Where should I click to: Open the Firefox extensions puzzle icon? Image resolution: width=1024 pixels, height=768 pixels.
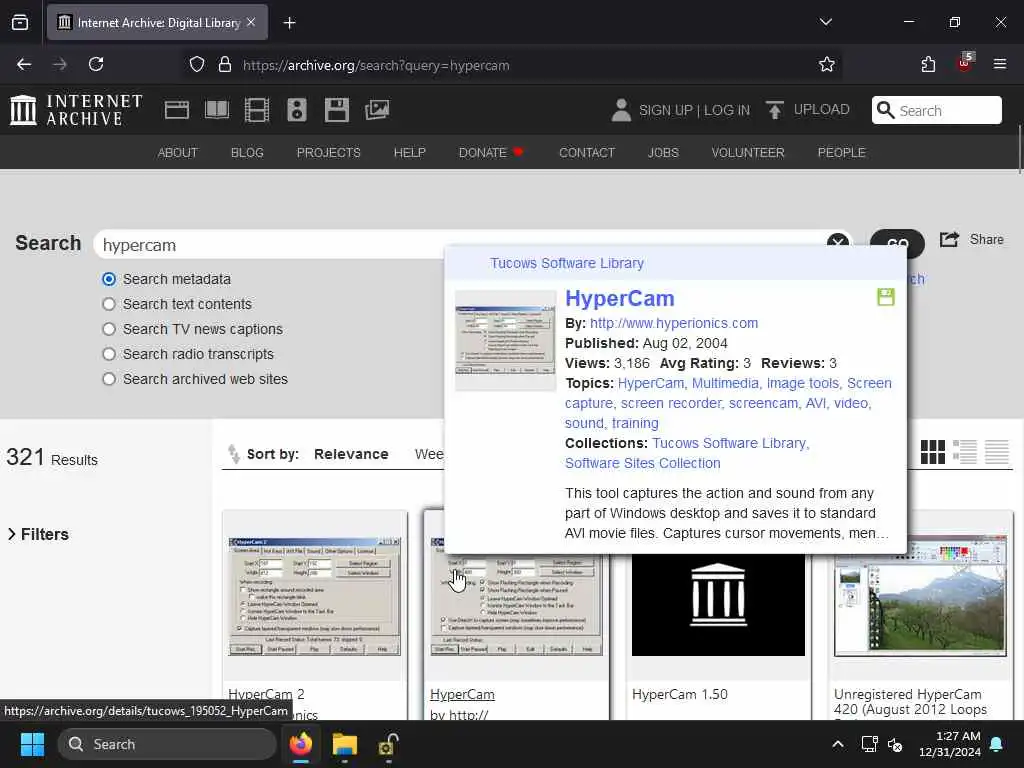[x=928, y=65]
